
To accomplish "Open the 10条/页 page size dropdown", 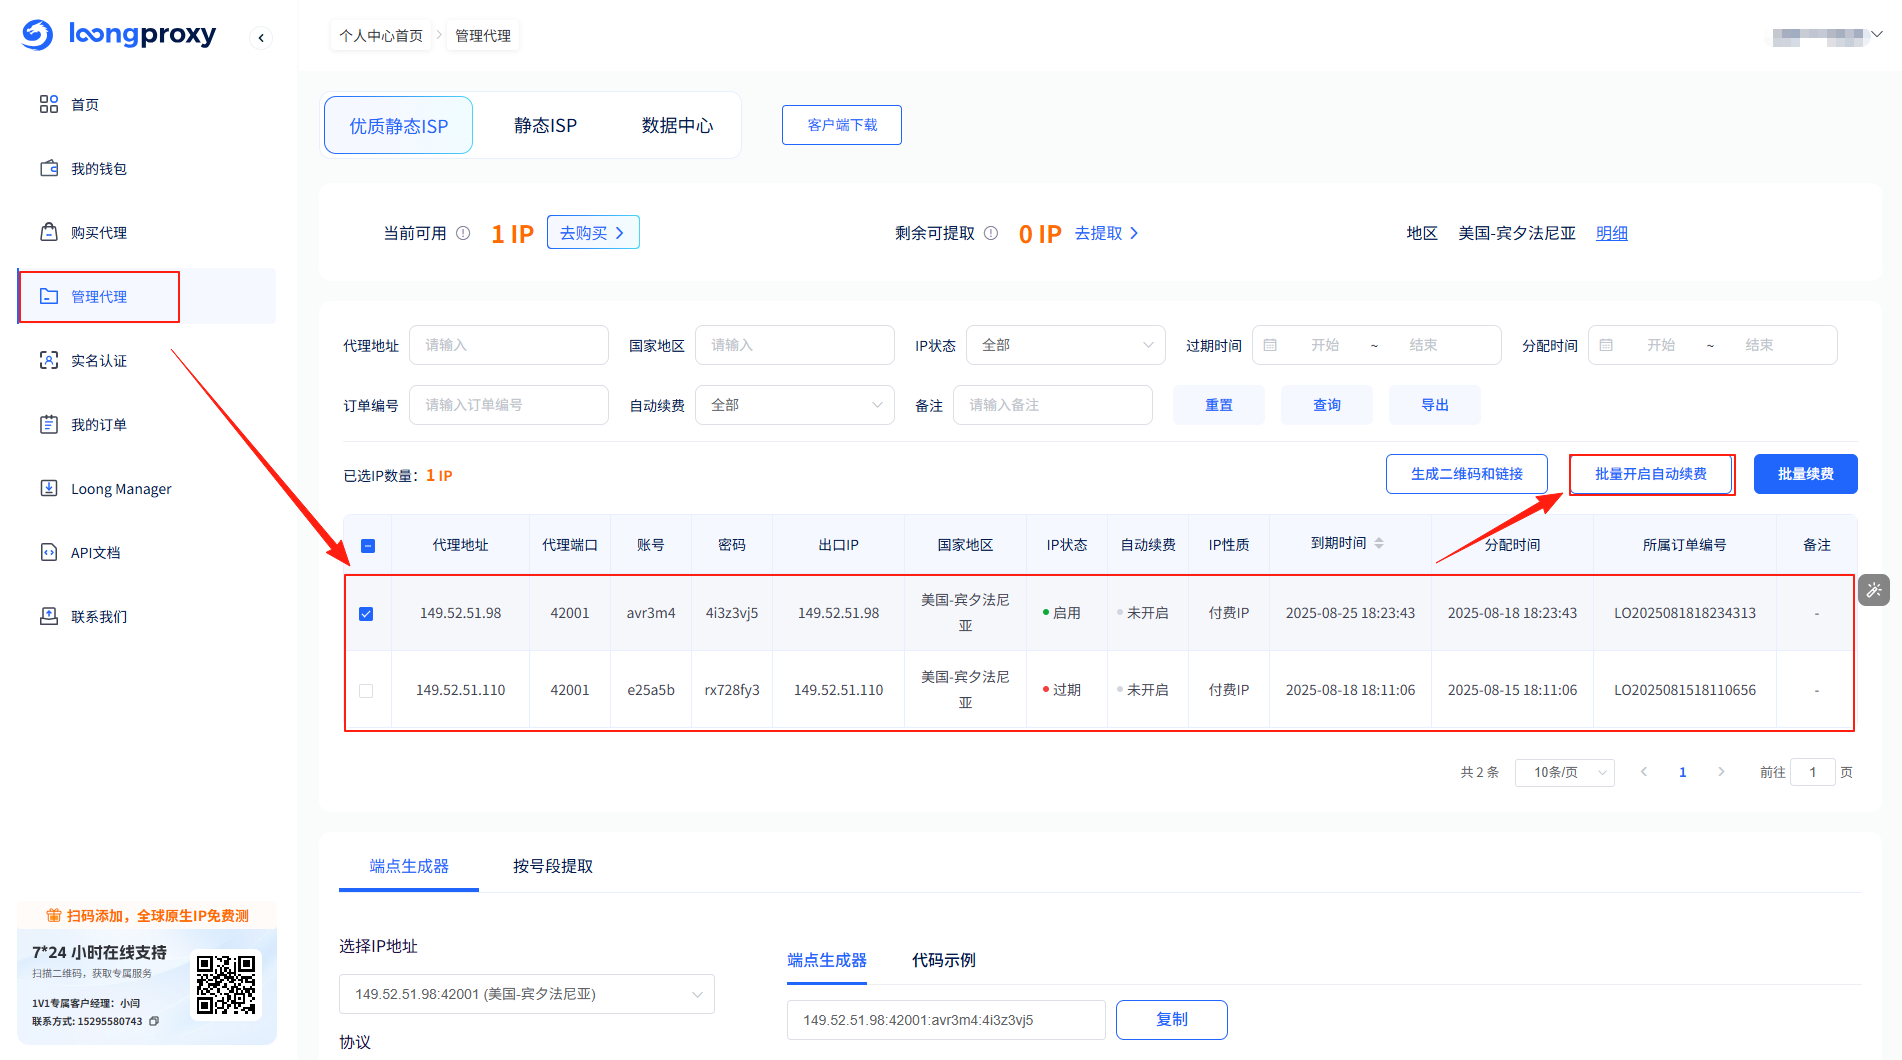I will pyautogui.click(x=1564, y=772).
